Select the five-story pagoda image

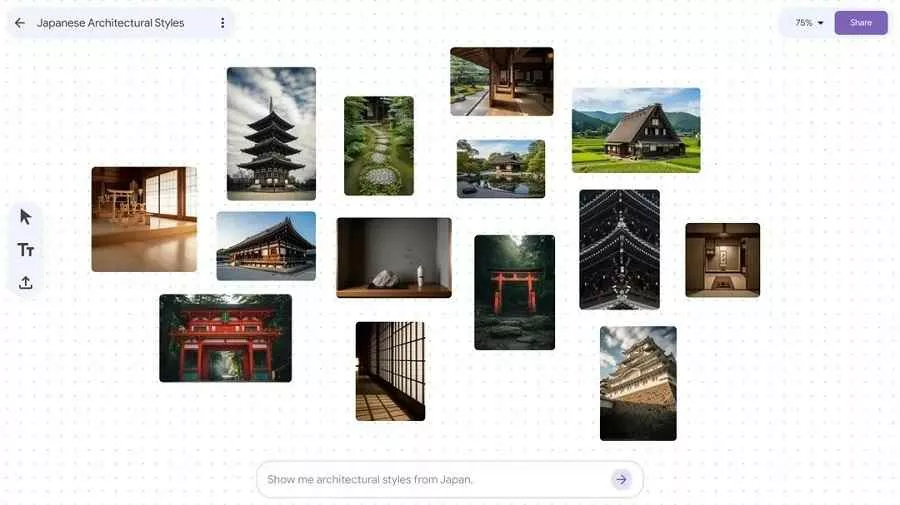pos(271,133)
